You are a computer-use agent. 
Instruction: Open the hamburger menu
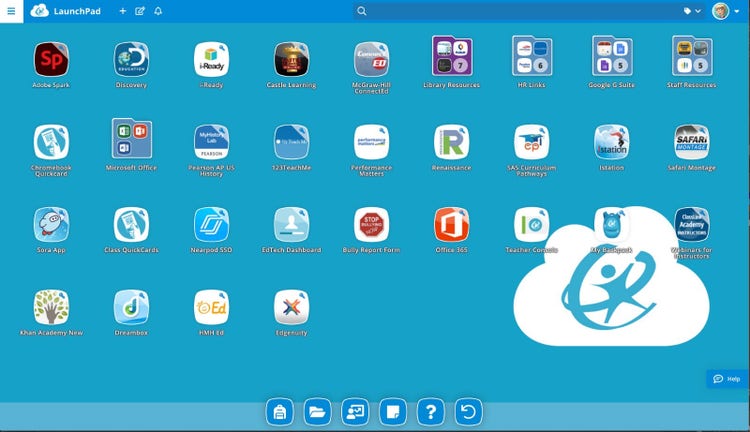[11, 11]
